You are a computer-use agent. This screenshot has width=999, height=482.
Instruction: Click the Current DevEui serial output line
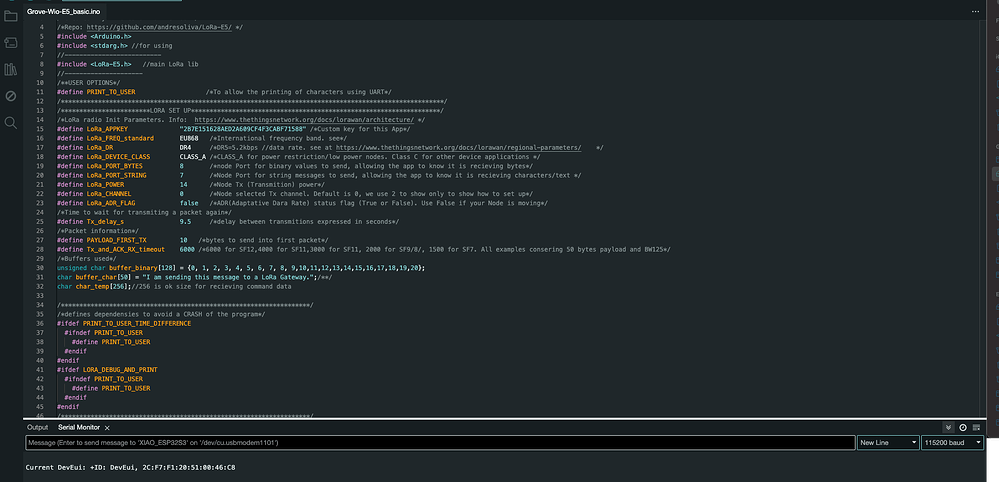(130, 467)
